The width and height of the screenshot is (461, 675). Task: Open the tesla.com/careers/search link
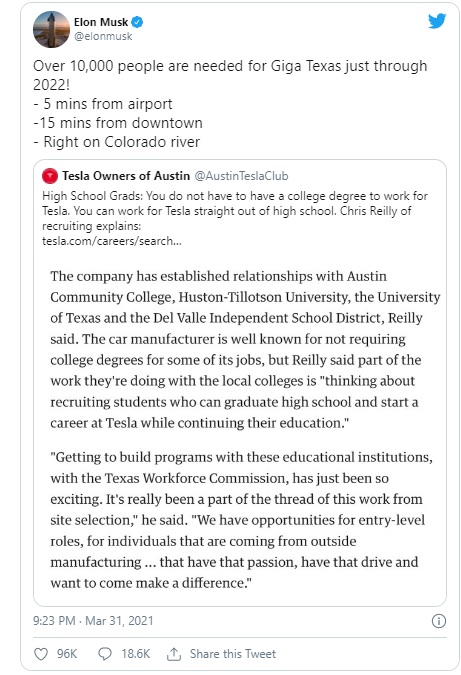pos(112,241)
